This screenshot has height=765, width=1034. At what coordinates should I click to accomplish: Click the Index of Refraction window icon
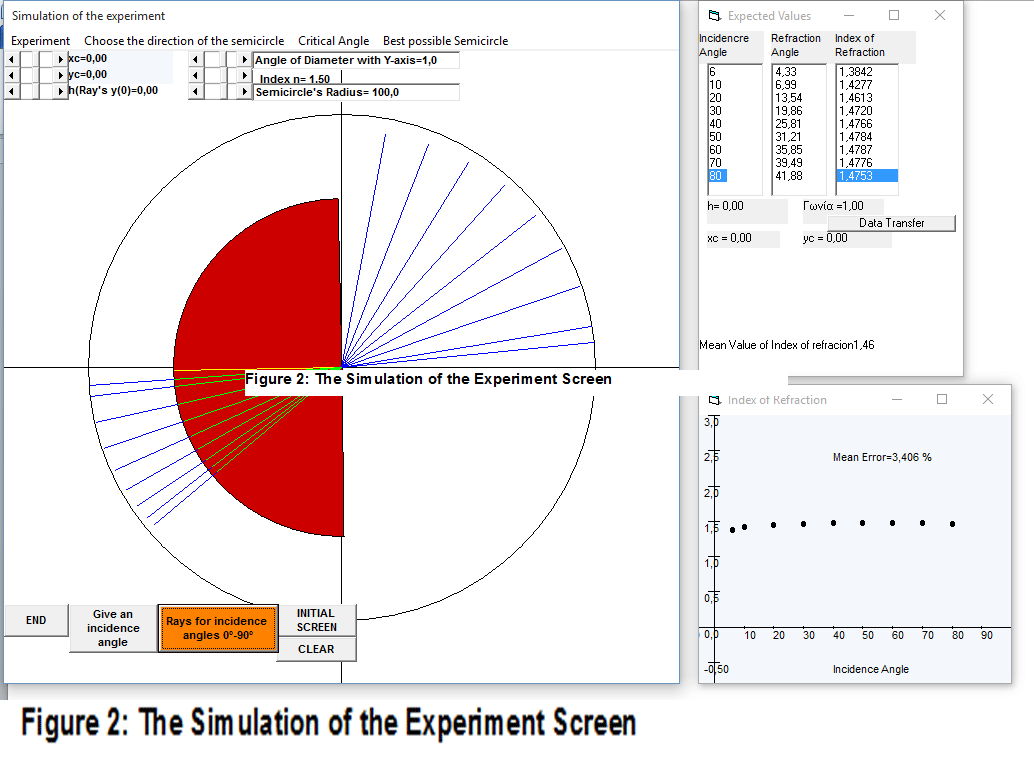point(715,400)
